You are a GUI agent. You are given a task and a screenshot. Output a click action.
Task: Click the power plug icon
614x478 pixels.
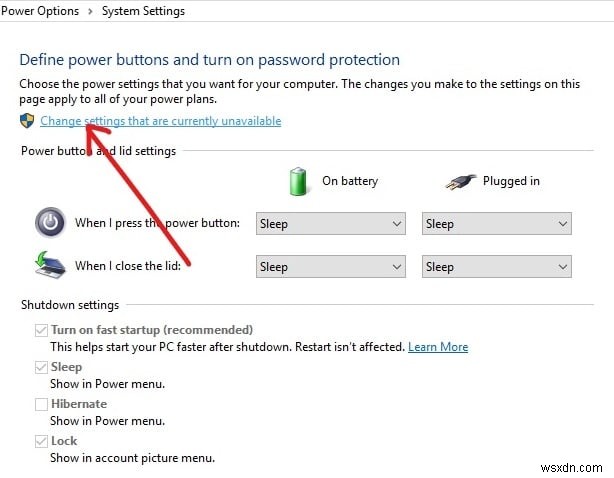point(460,181)
